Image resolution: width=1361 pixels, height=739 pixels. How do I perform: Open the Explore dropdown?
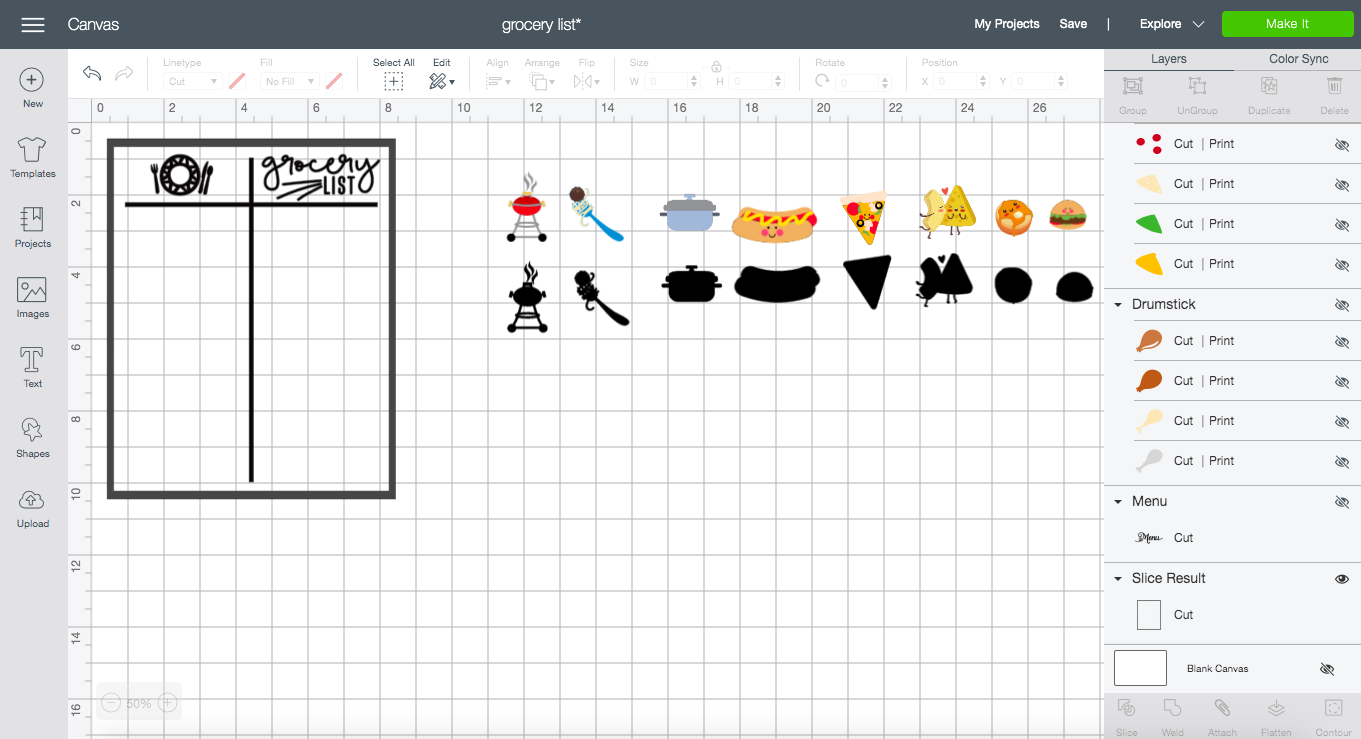click(x=1171, y=24)
